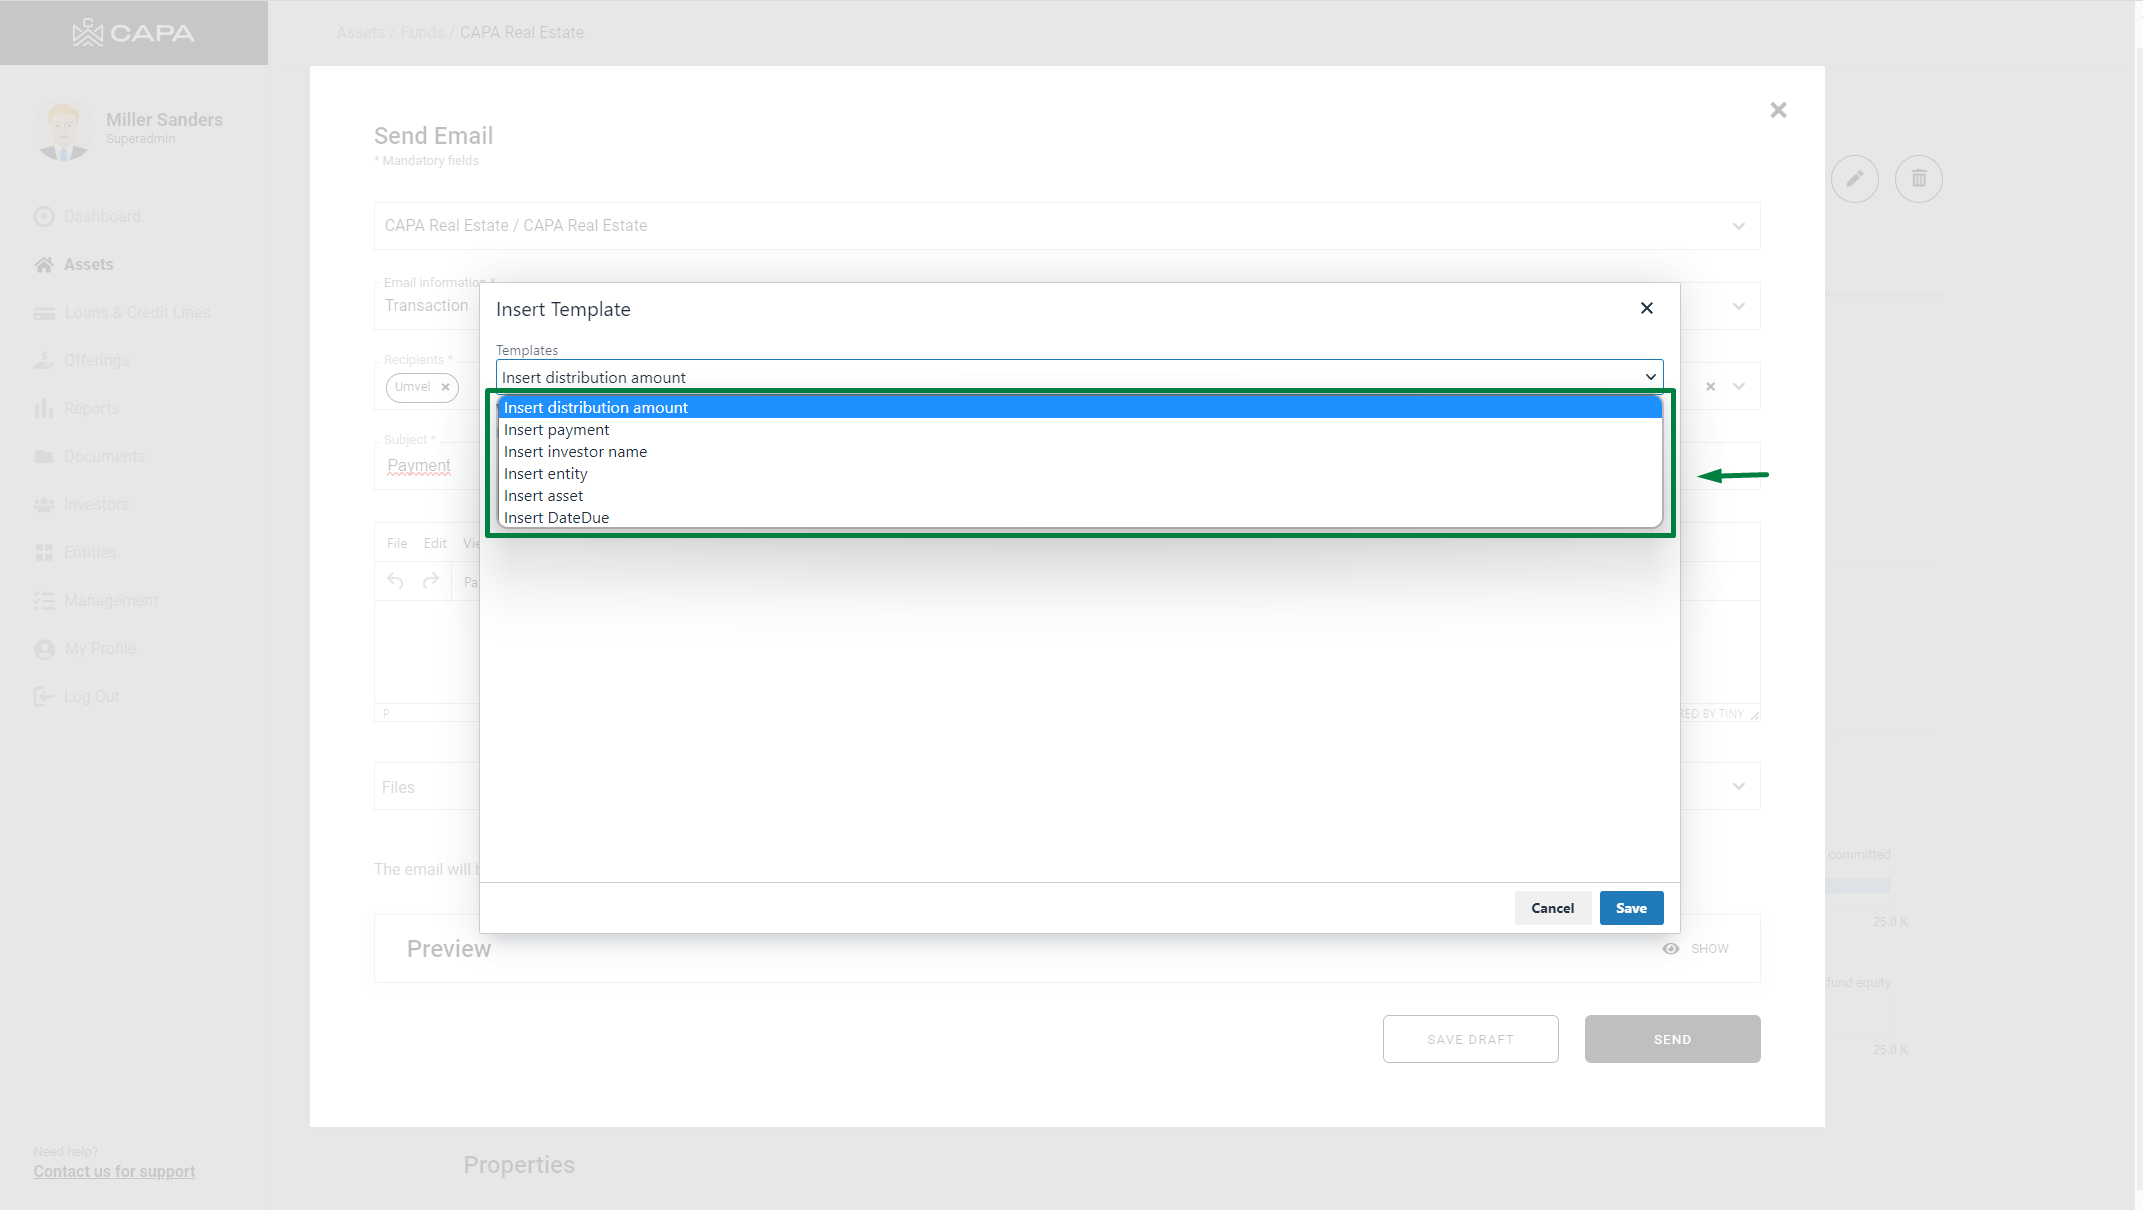Select Insert payment template option

click(x=556, y=430)
